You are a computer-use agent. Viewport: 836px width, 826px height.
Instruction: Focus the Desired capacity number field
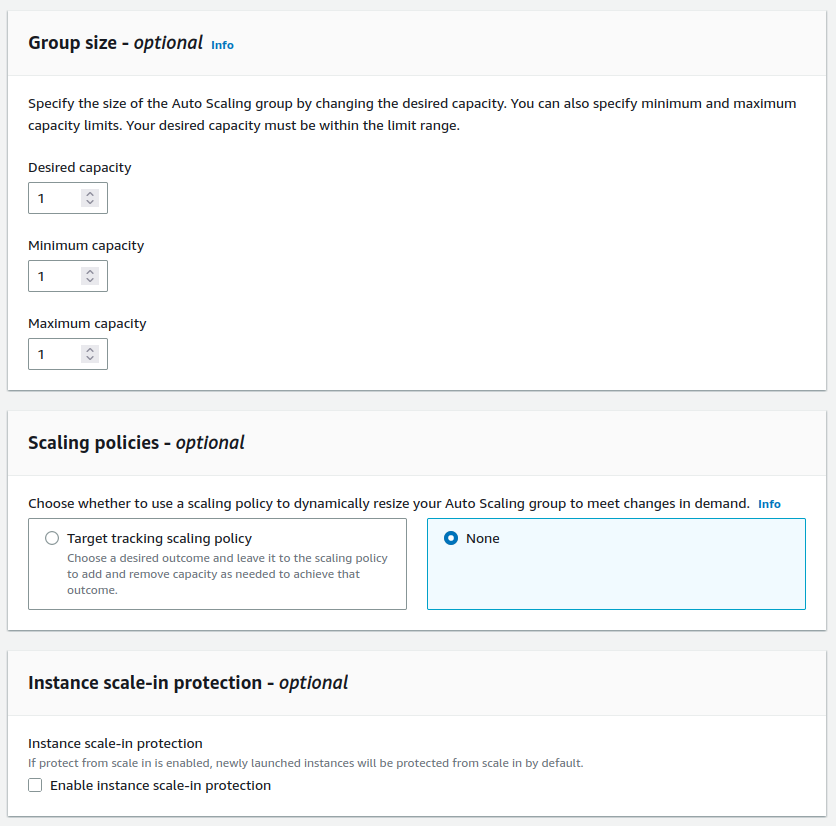tap(56, 198)
